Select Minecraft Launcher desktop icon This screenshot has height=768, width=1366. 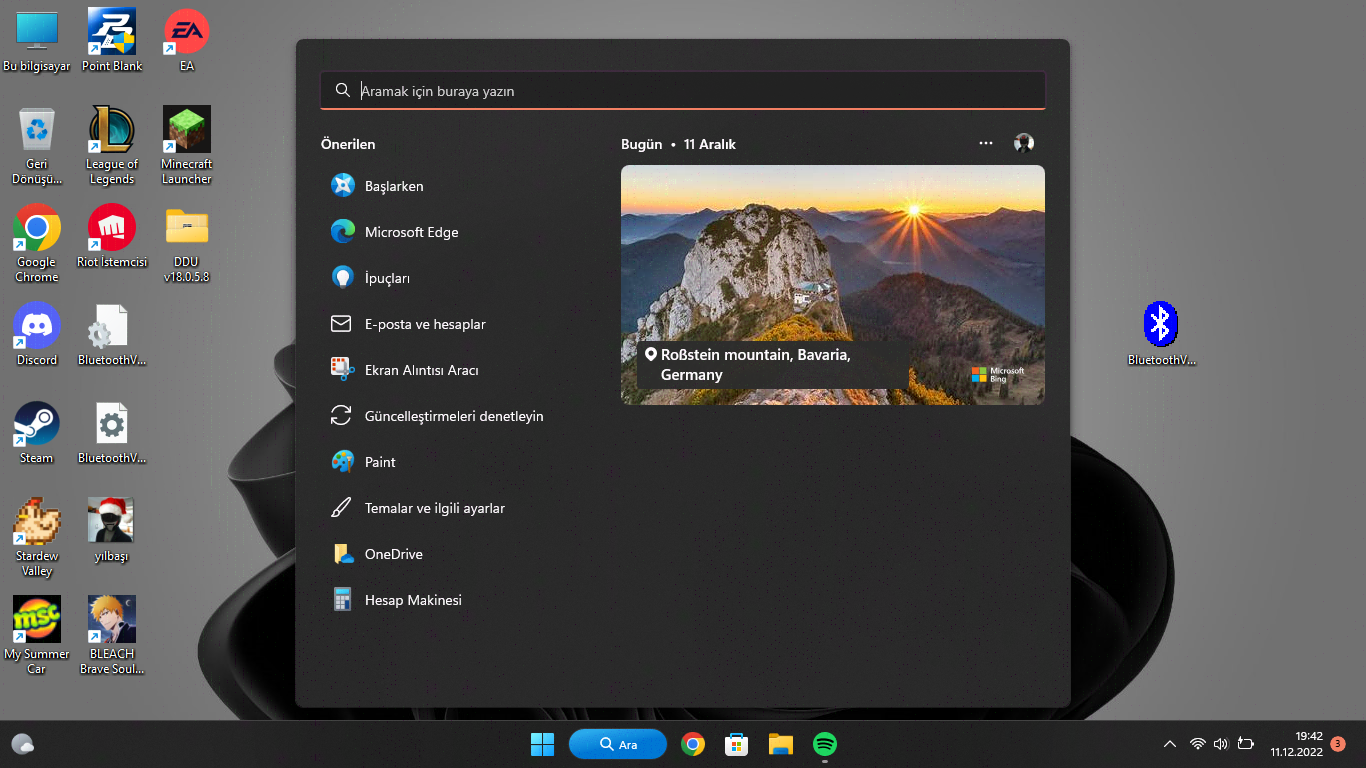click(x=187, y=146)
